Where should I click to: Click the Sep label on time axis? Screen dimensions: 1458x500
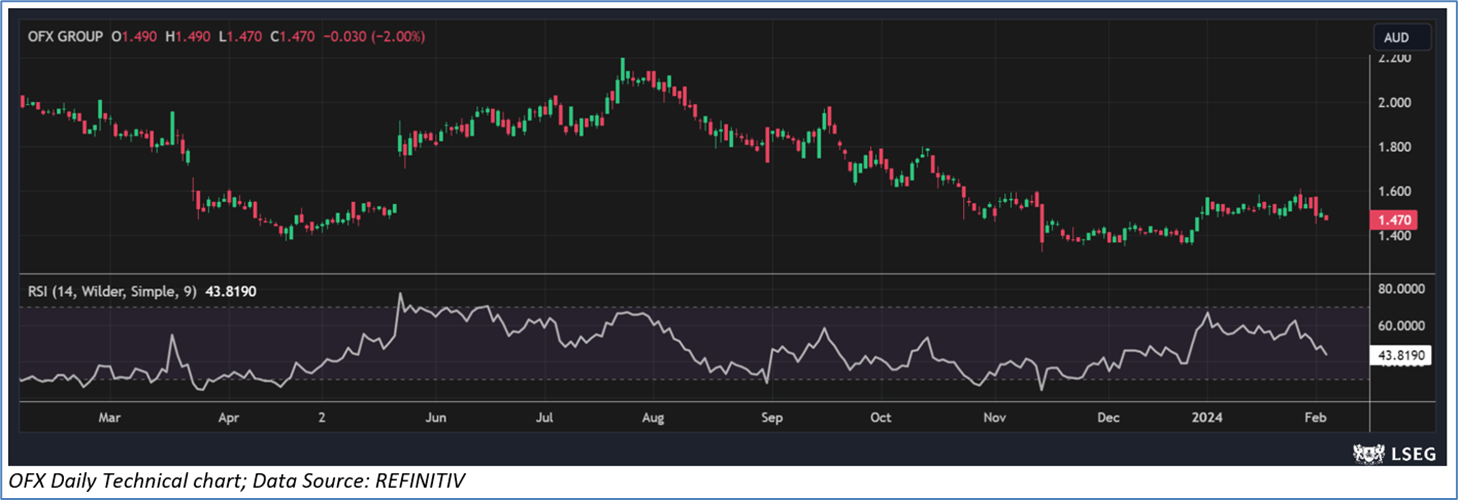pyautogui.click(x=772, y=416)
